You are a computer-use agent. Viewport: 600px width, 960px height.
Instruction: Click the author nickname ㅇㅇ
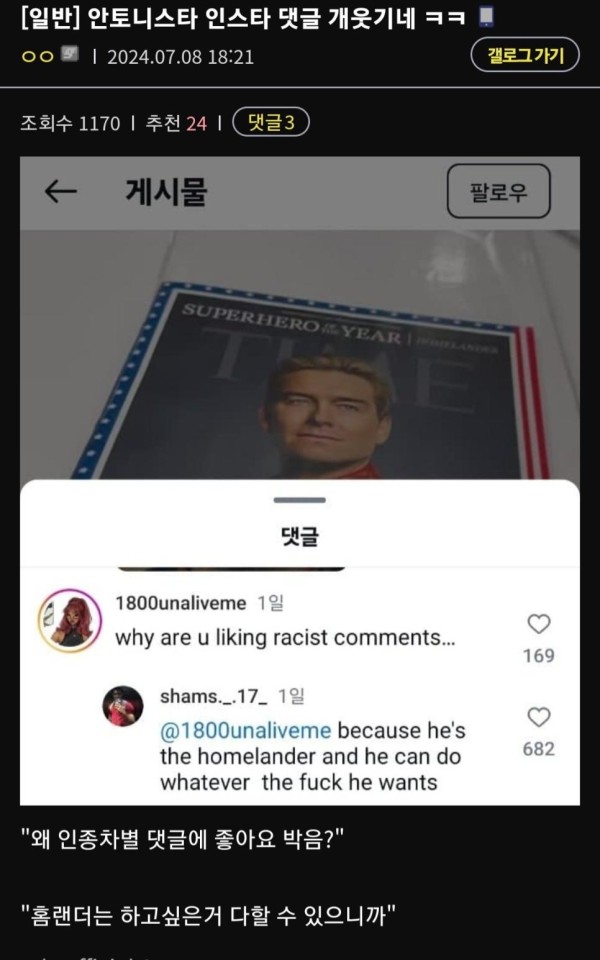(x=37, y=56)
